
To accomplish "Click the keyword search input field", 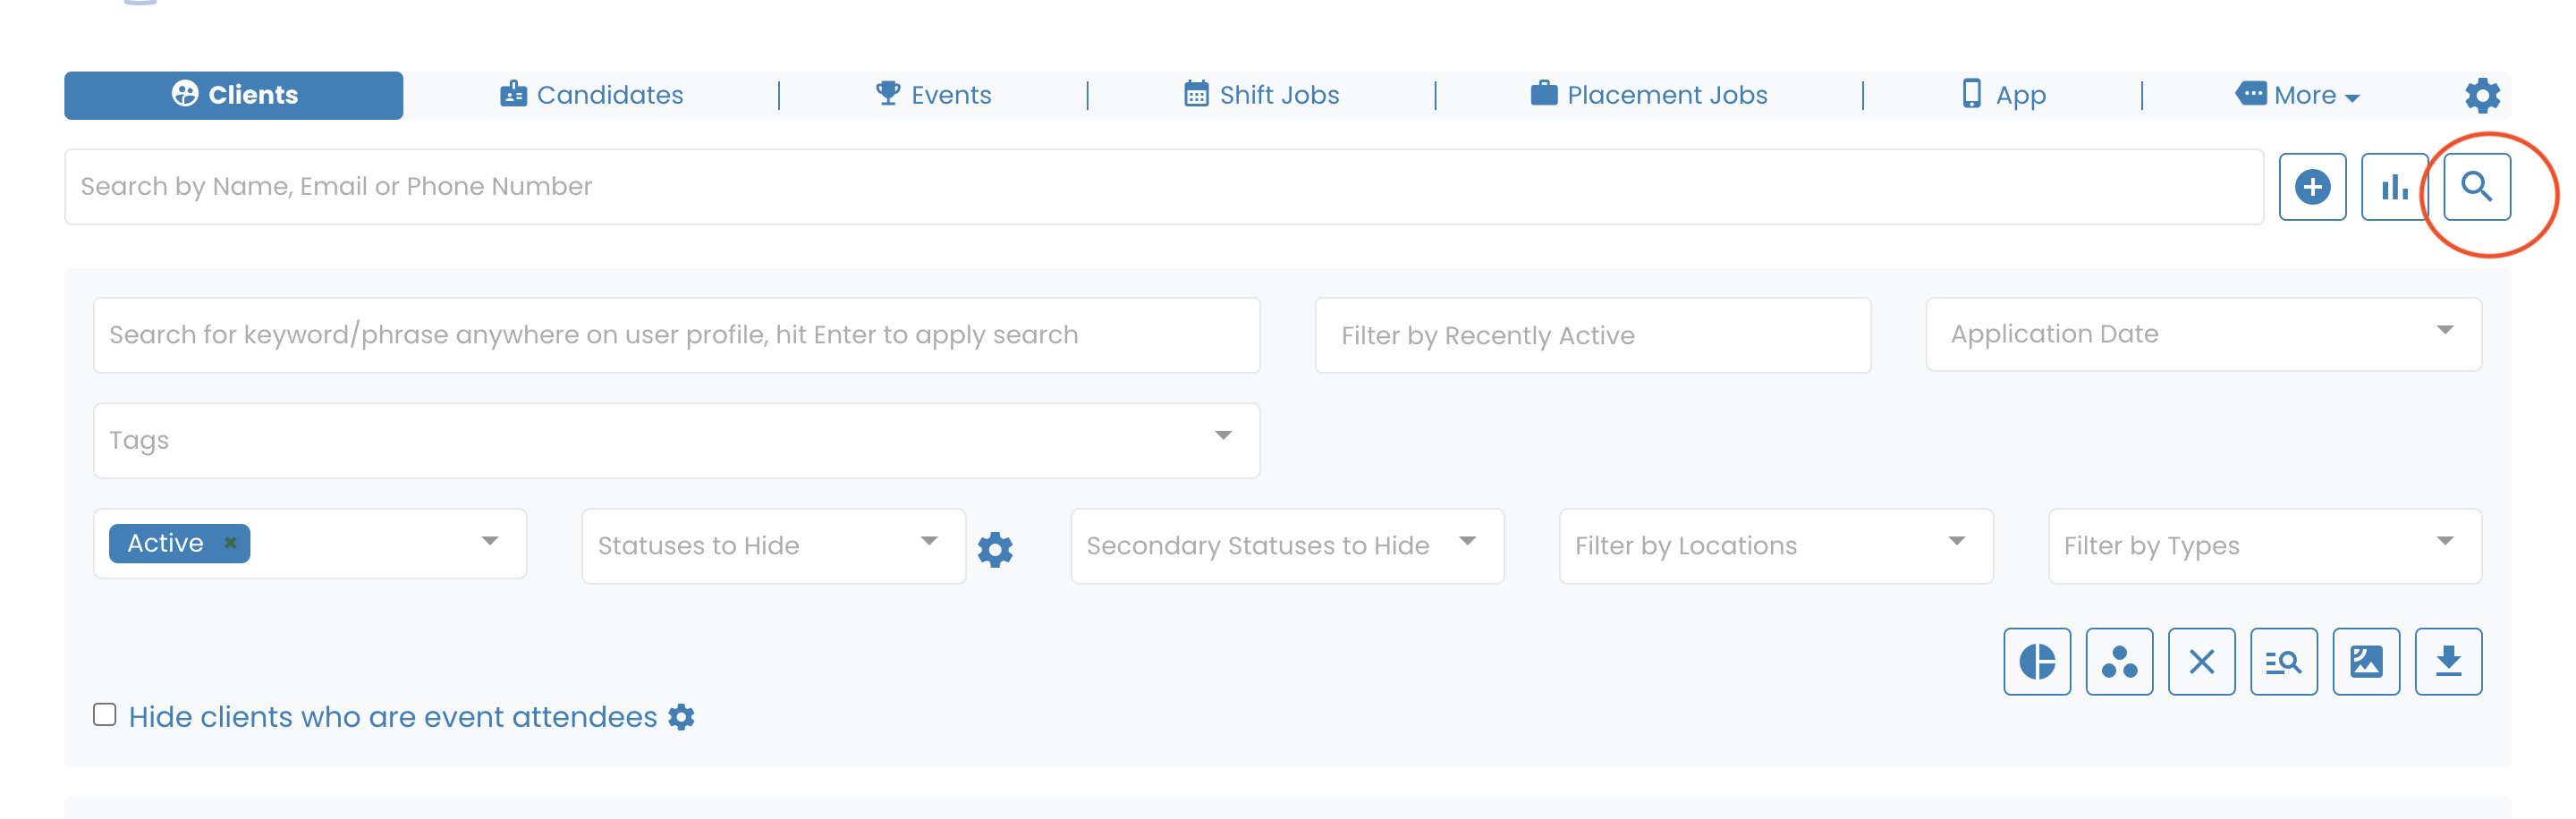I will [676, 334].
